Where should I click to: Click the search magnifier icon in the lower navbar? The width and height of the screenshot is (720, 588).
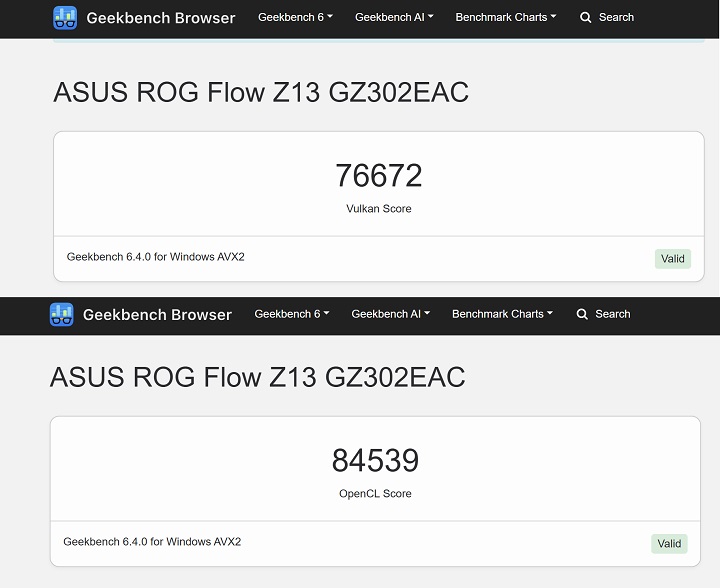[x=582, y=314]
